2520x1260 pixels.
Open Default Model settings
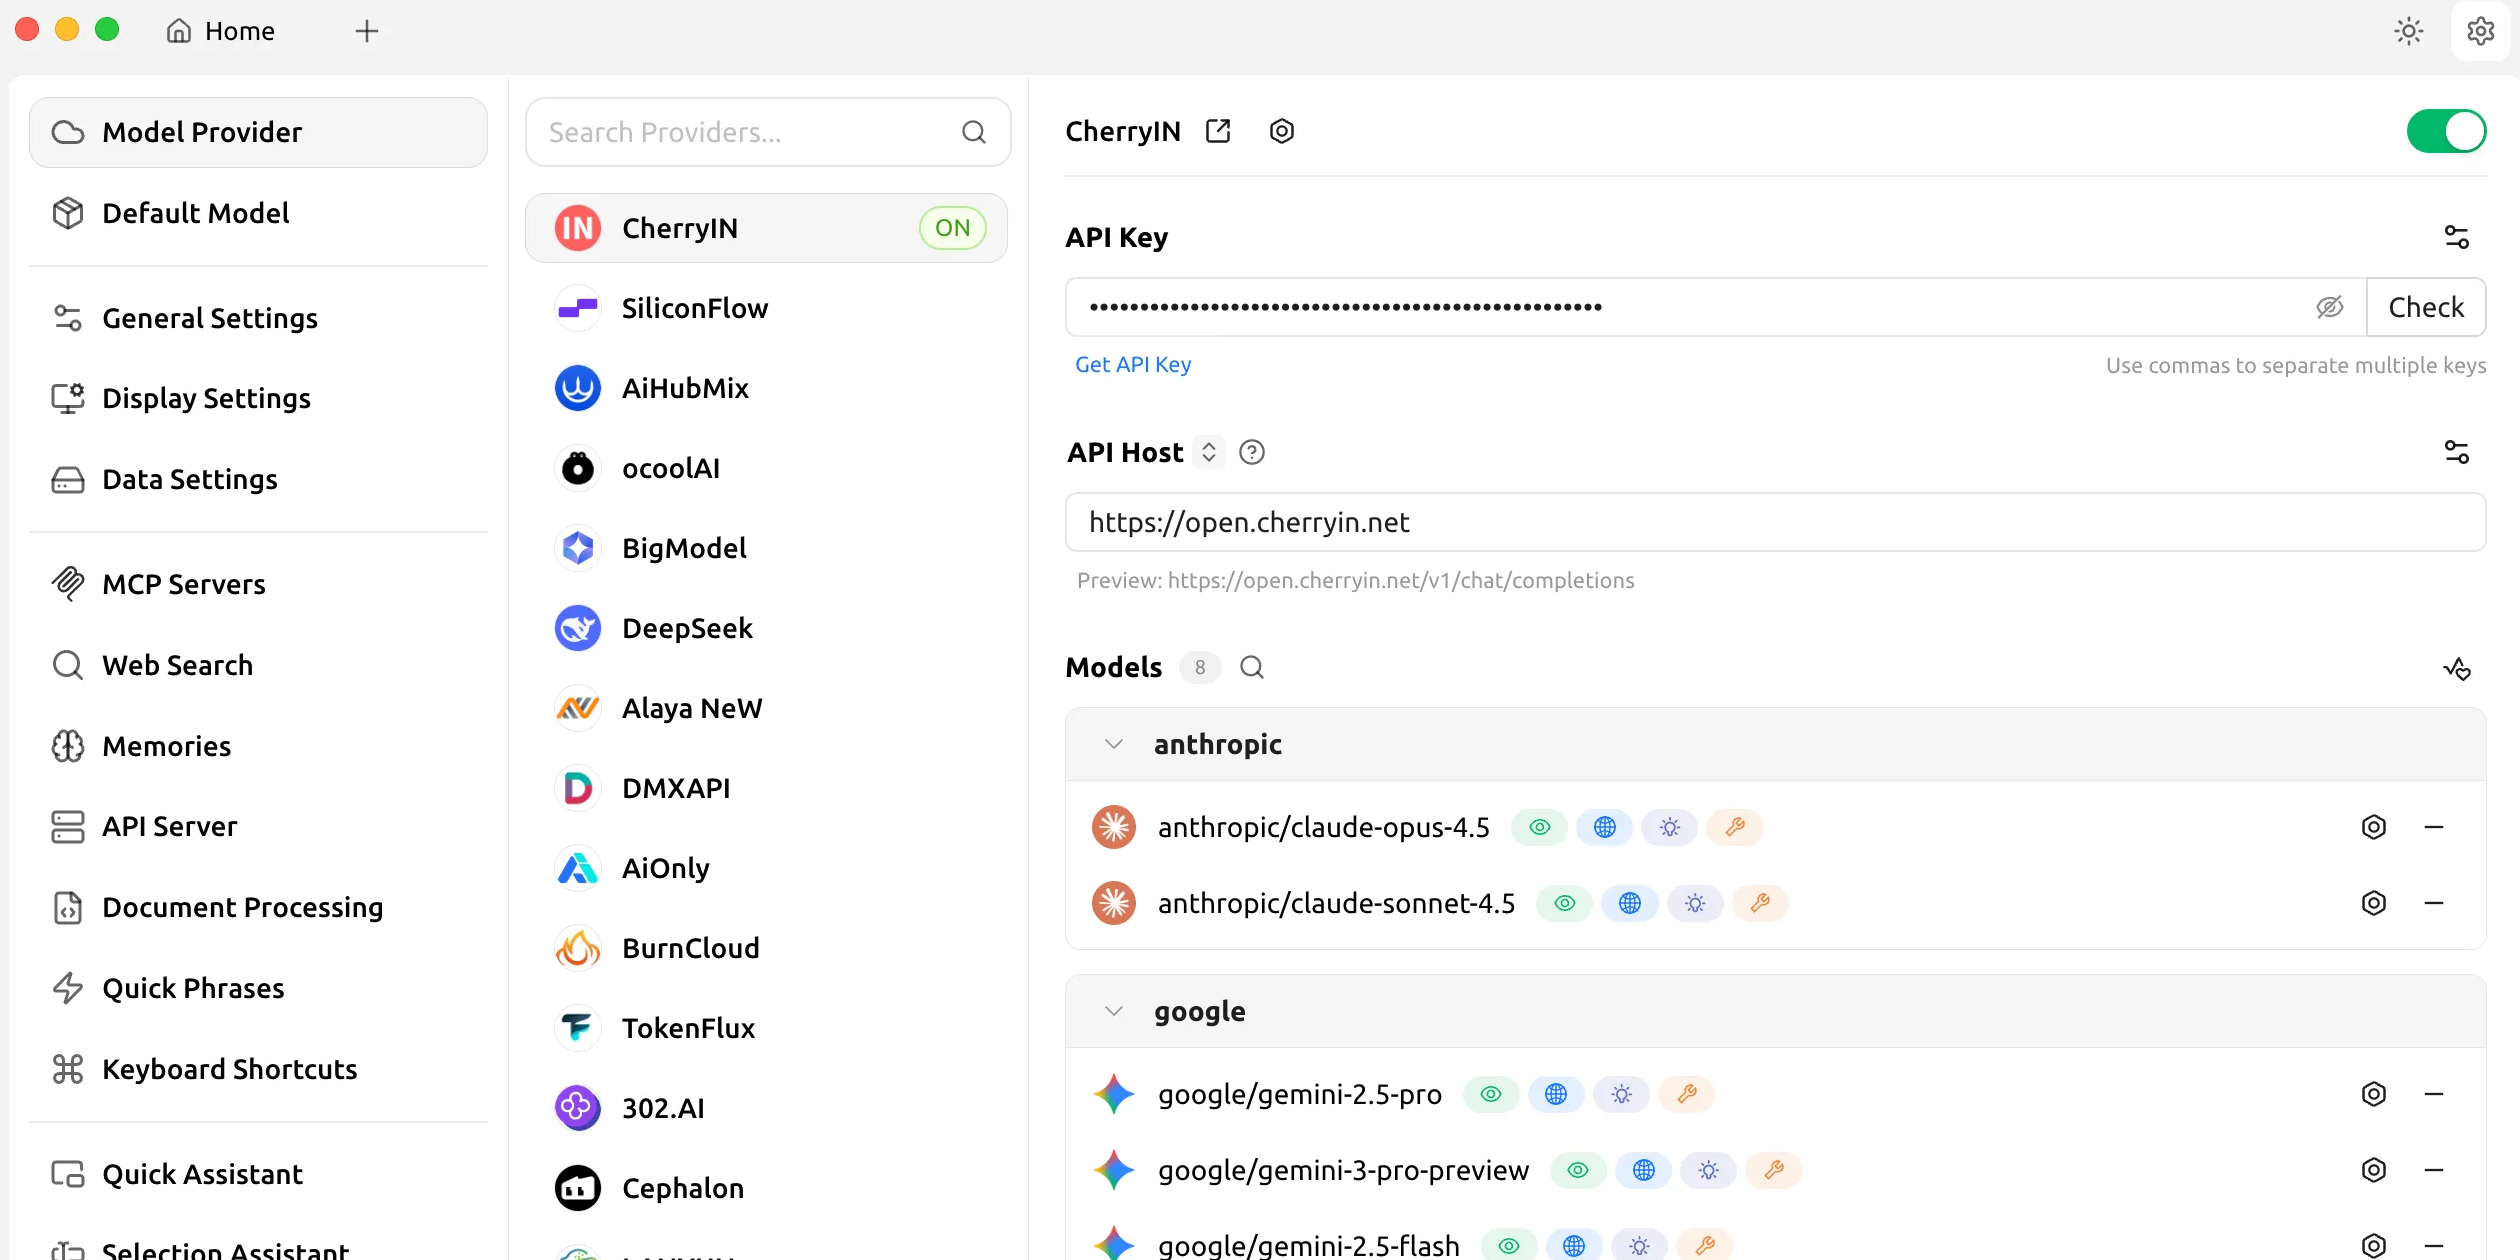click(x=258, y=213)
